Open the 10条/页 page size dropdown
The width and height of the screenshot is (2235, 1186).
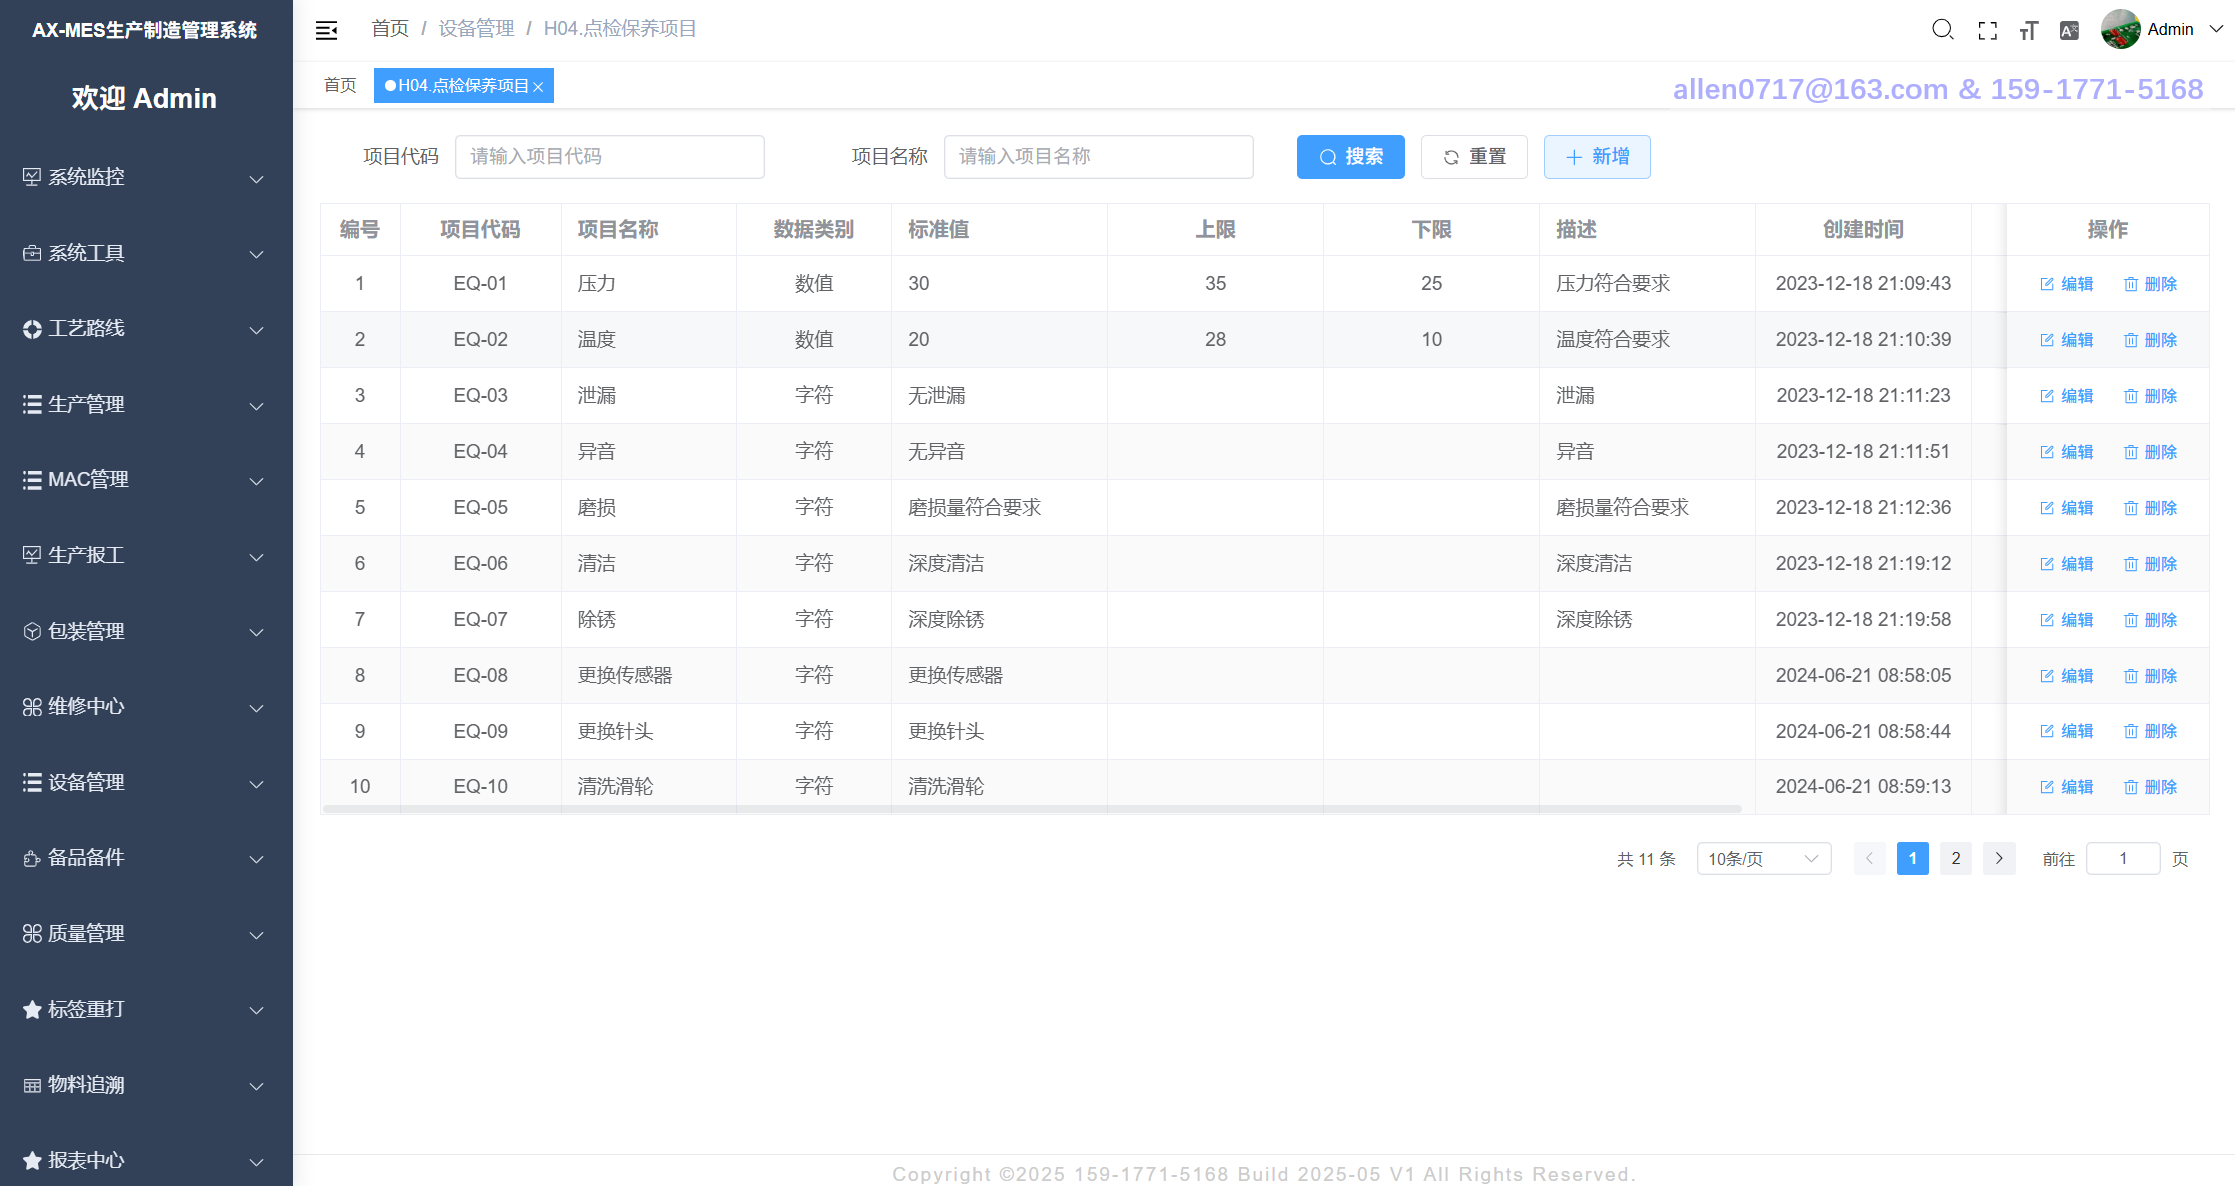(1763, 859)
